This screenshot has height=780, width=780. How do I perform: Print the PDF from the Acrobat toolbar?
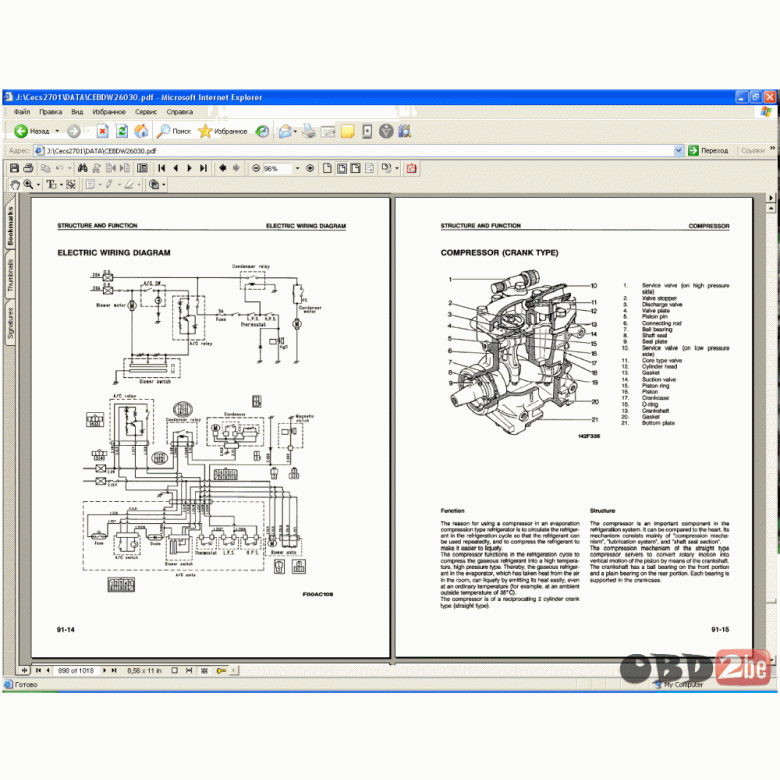[28, 168]
